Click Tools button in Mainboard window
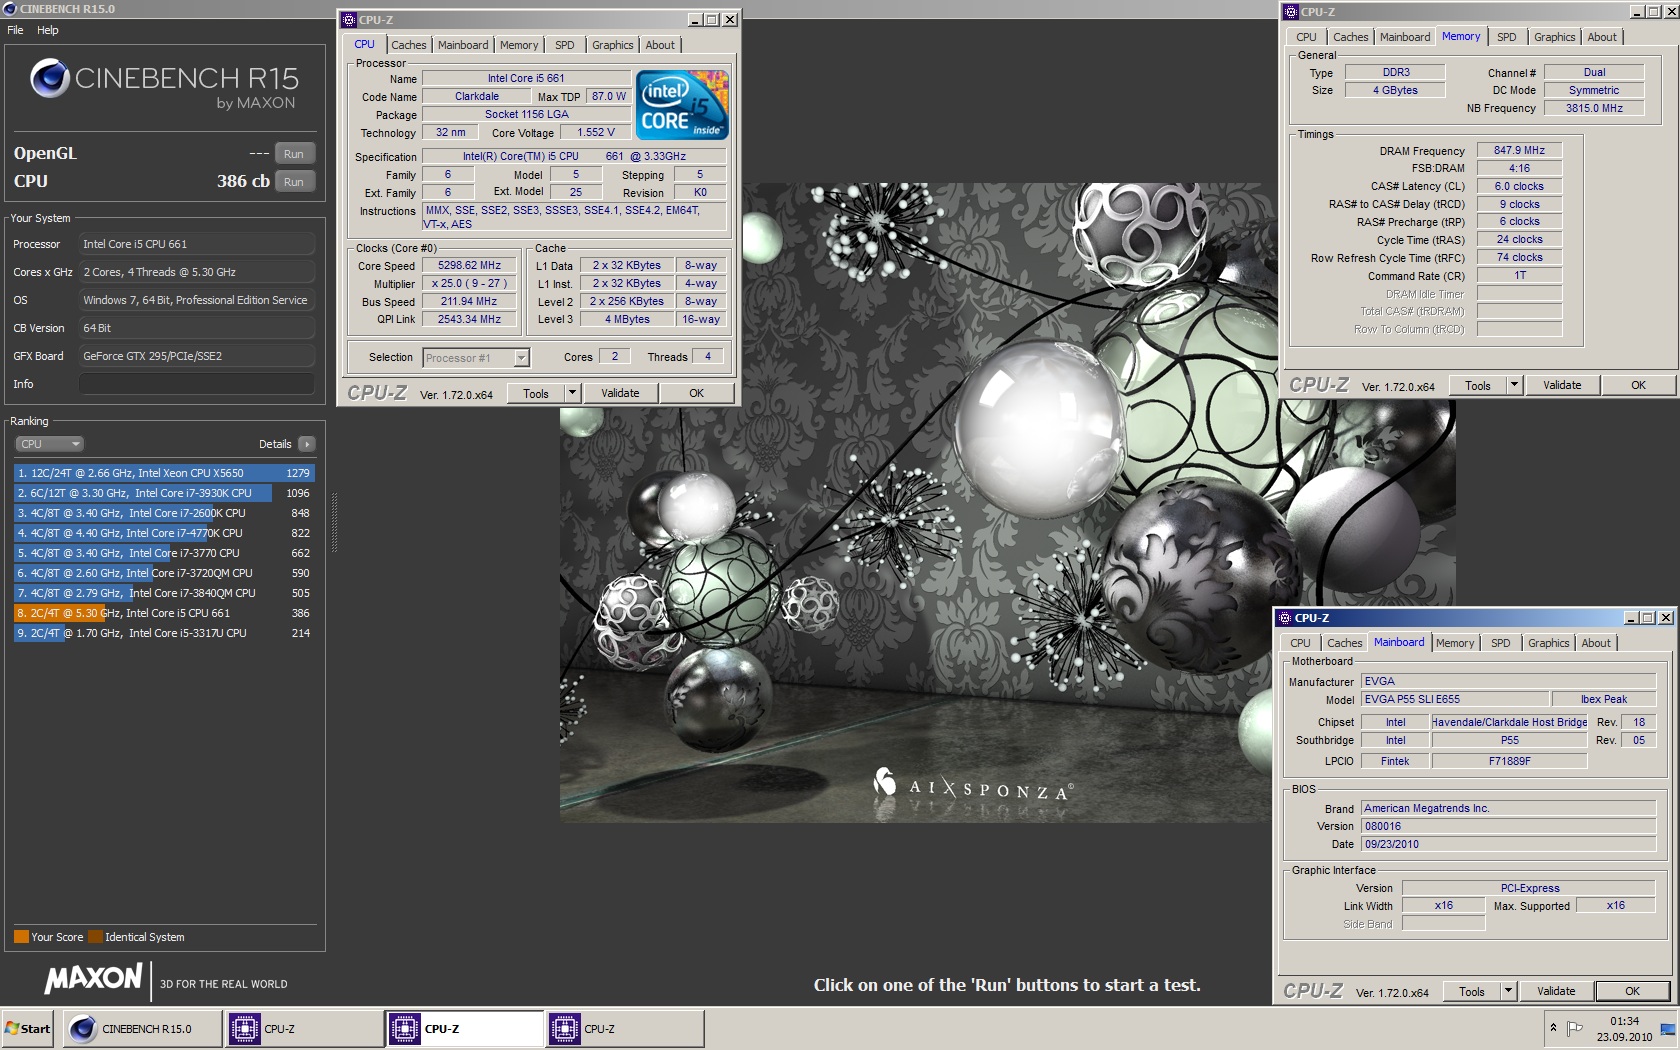The image size is (1680, 1050). (1472, 991)
